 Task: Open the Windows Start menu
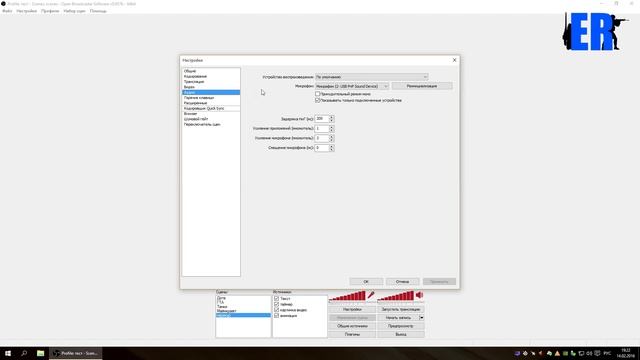[8, 353]
